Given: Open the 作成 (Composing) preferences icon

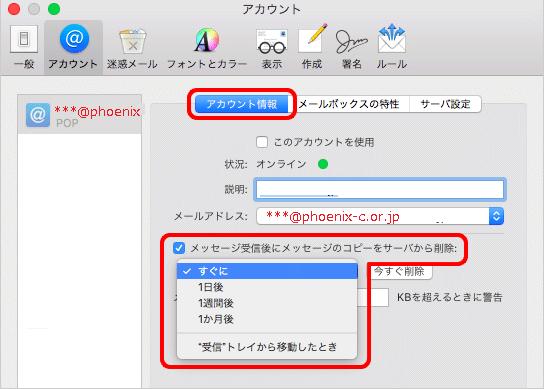Looking at the screenshot, I should [312, 47].
